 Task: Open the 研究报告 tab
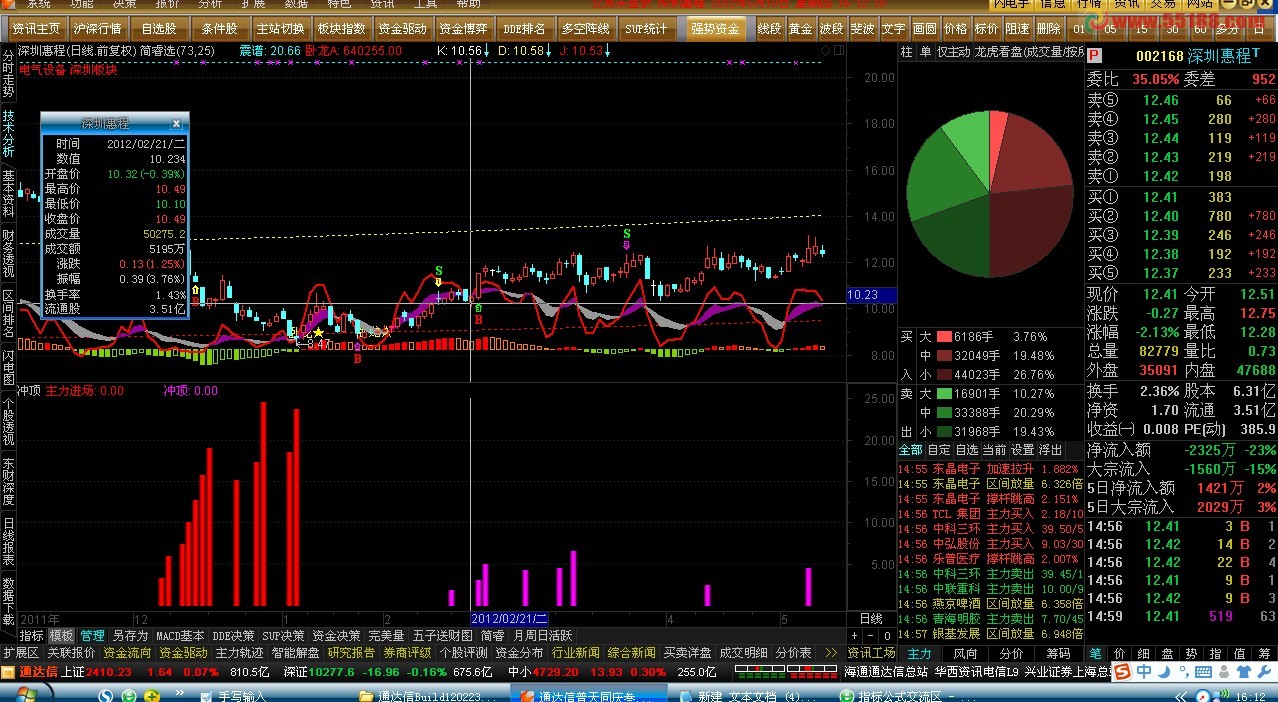tap(351, 653)
